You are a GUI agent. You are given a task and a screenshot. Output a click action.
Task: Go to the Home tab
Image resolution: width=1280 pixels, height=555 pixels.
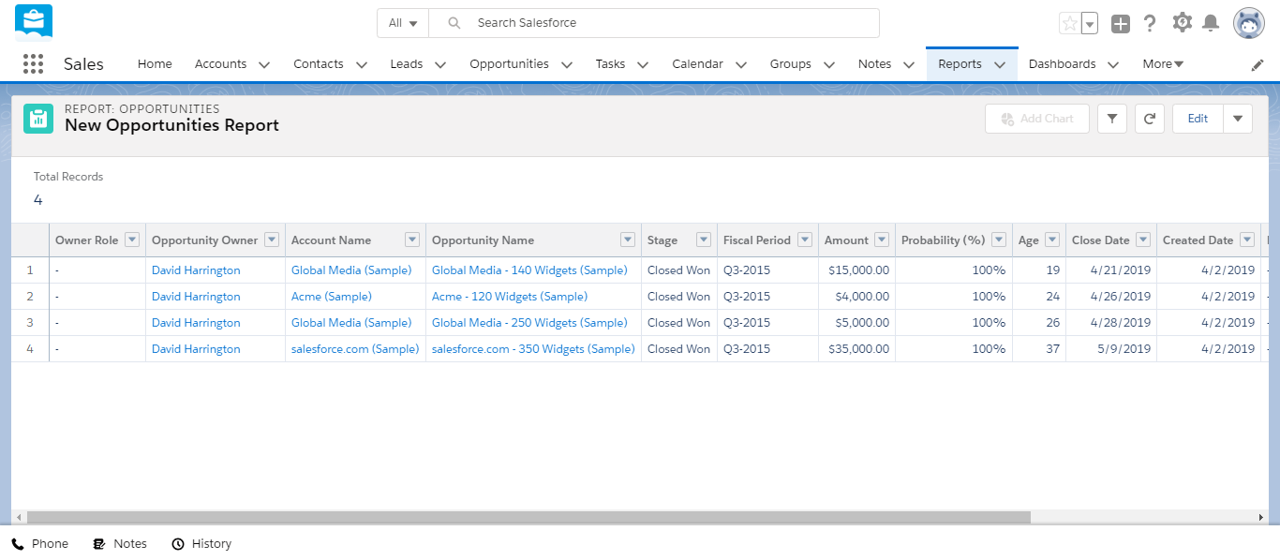155,64
